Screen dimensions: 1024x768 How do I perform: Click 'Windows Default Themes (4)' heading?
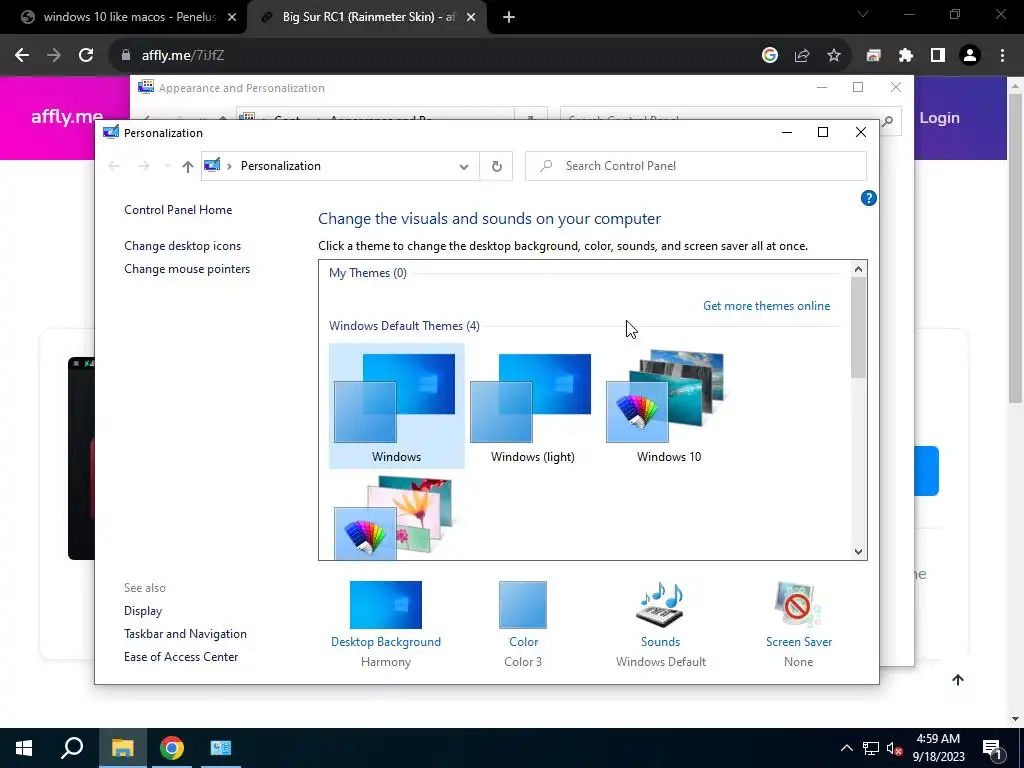(404, 325)
